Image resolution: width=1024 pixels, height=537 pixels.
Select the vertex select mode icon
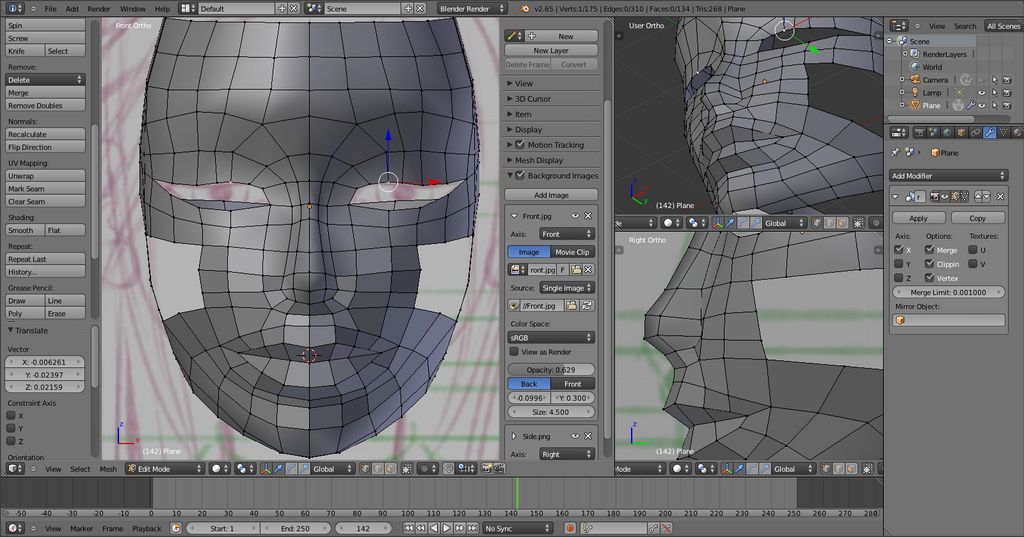[365, 468]
